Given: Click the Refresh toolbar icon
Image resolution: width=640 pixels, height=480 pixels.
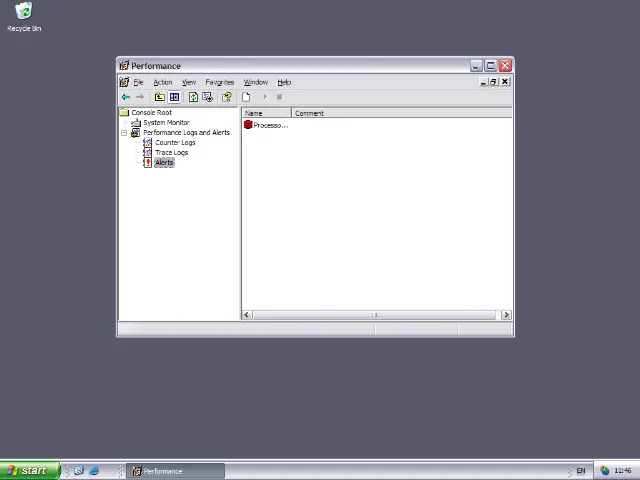Looking at the screenshot, I should pos(193,97).
